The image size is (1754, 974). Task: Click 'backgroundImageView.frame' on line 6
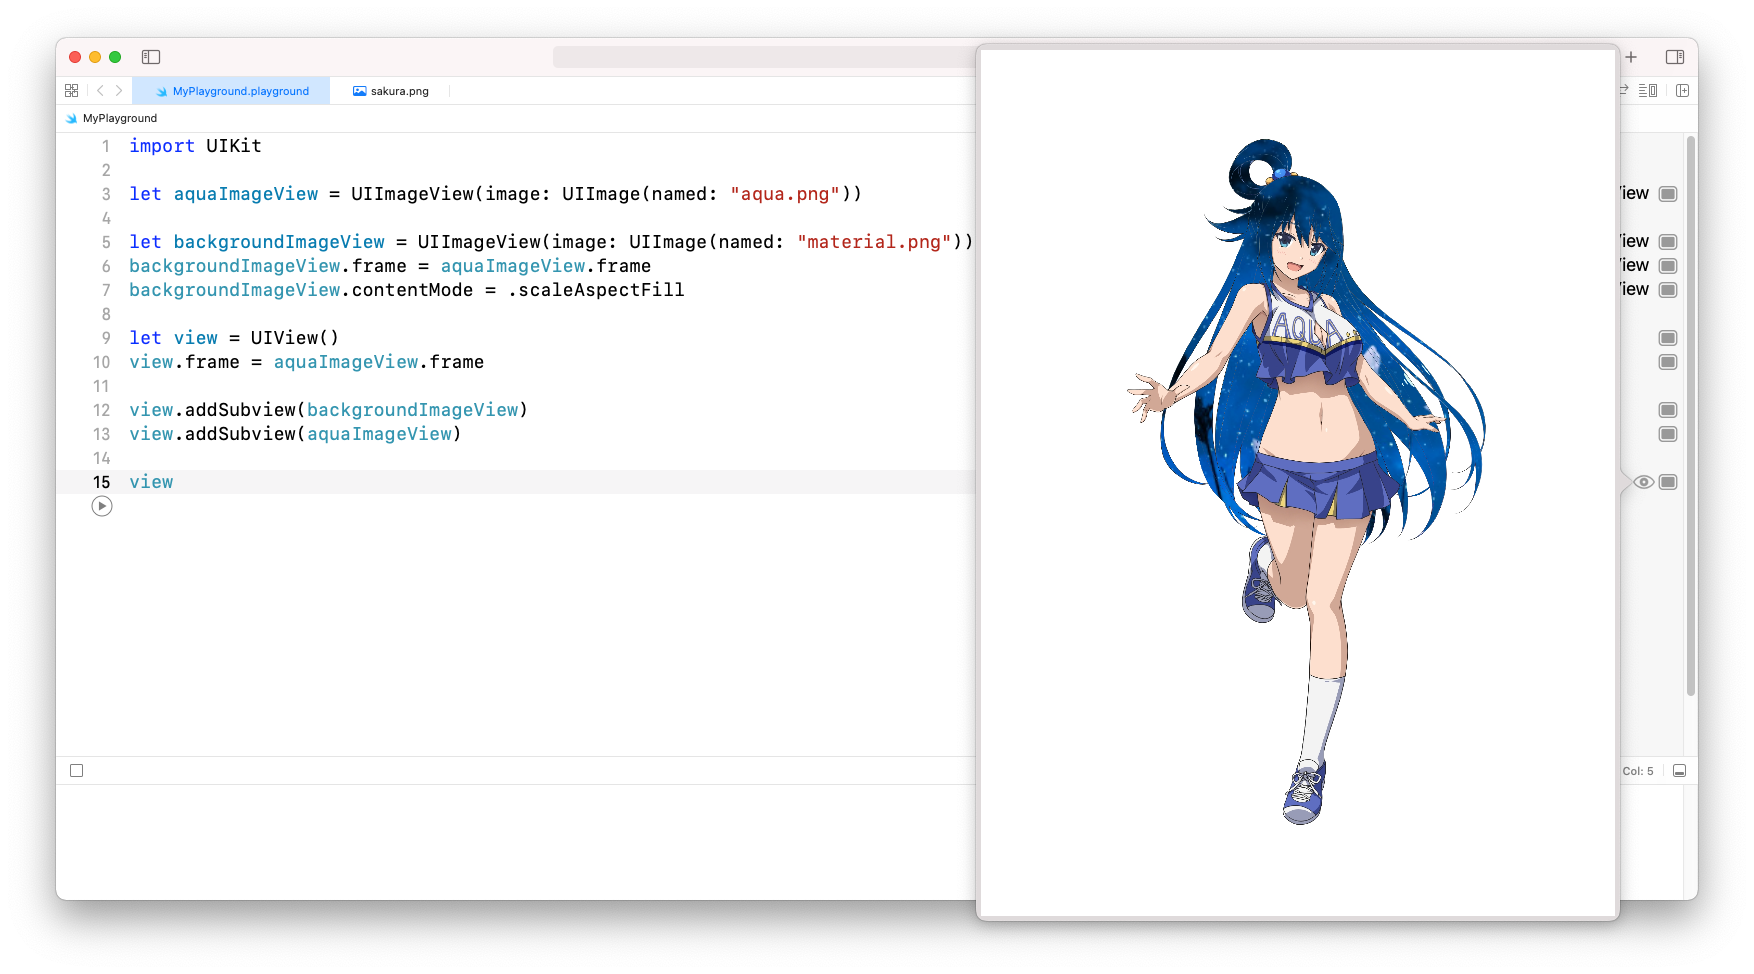point(268,266)
